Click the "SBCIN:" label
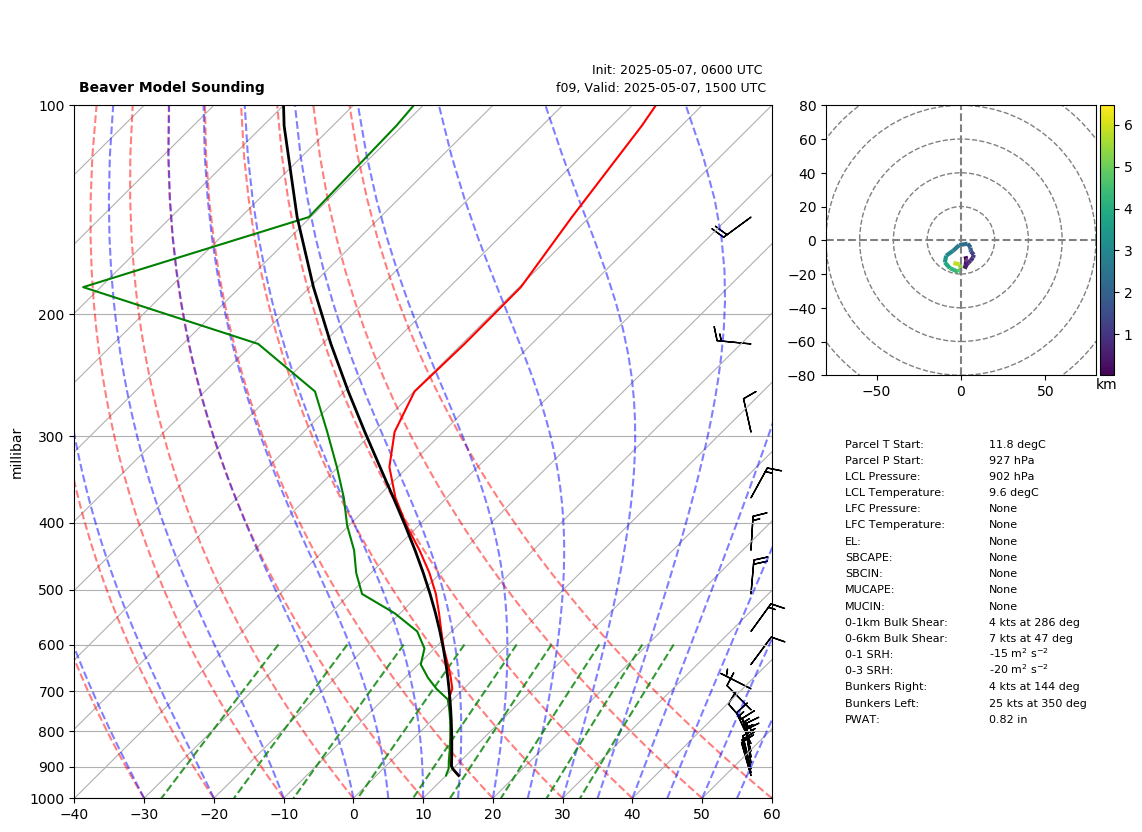This screenshot has width=1142, height=832. [x=864, y=573]
